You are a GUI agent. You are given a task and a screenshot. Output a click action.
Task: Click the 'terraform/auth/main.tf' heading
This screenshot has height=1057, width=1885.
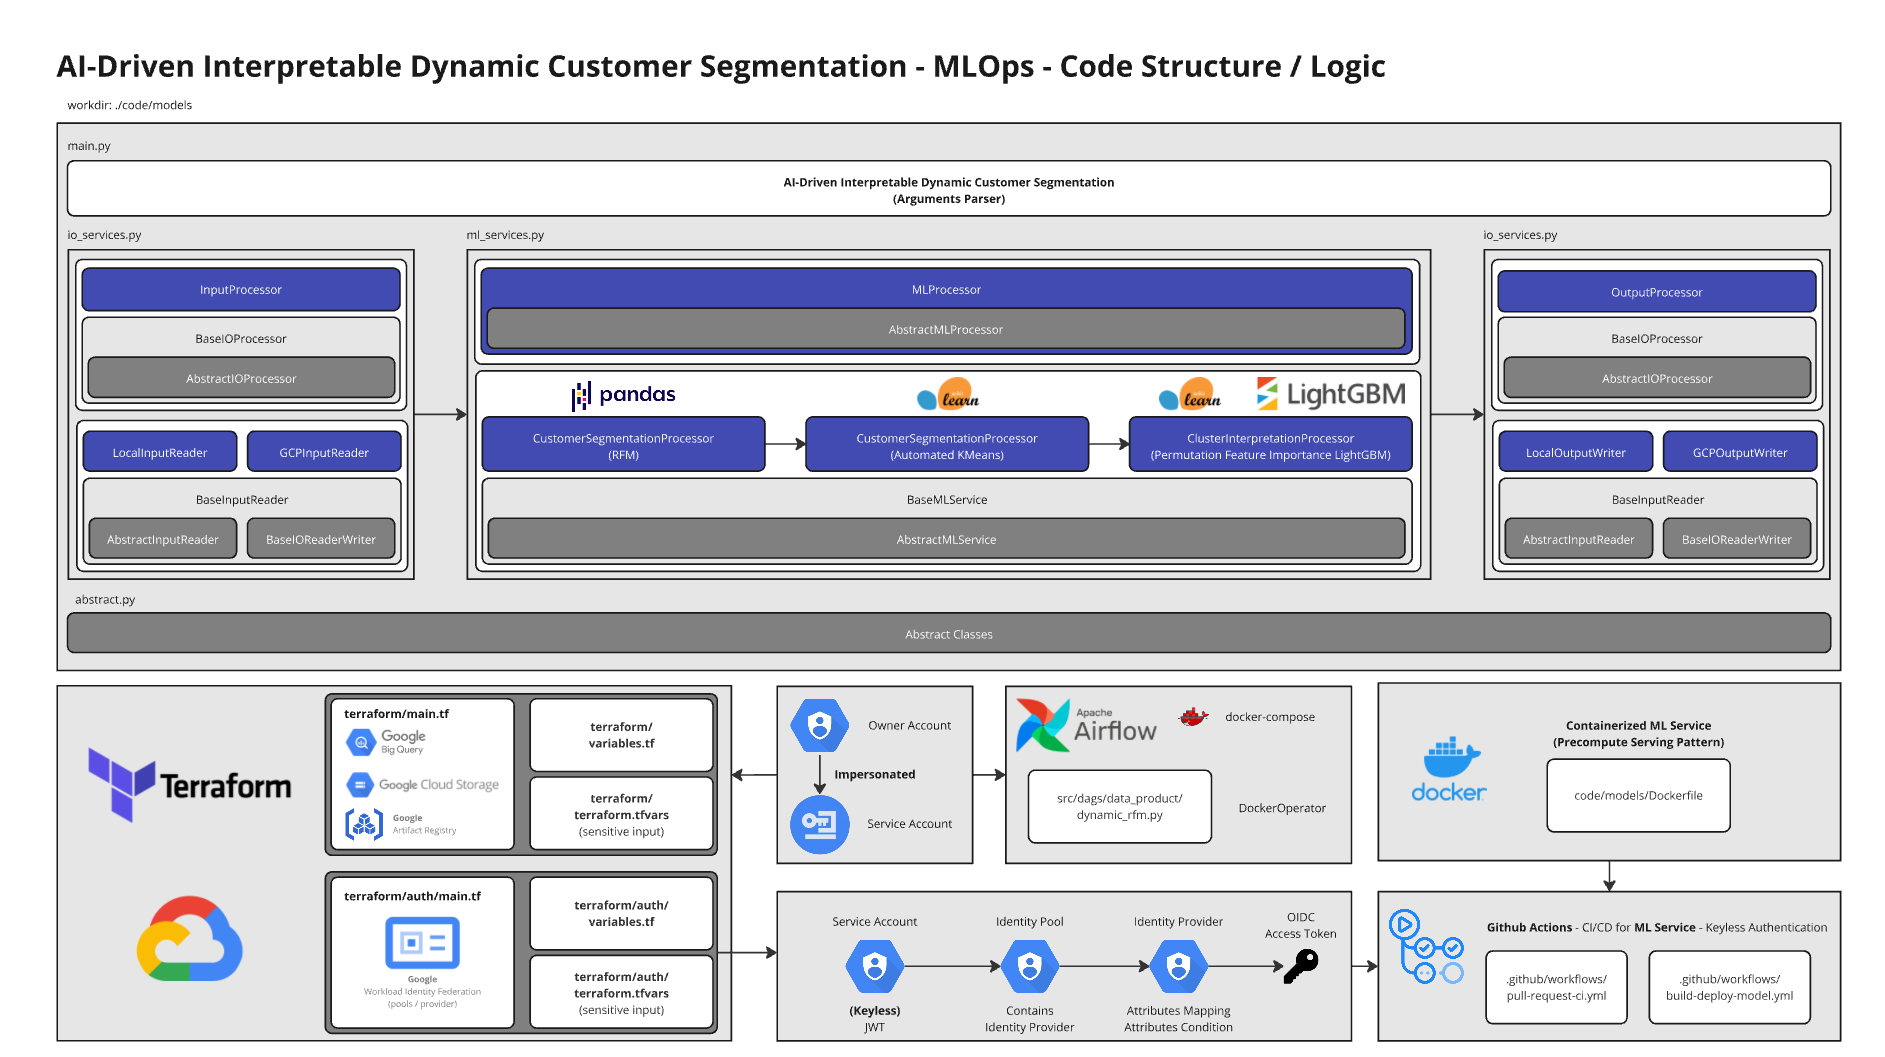pyautogui.click(x=412, y=896)
